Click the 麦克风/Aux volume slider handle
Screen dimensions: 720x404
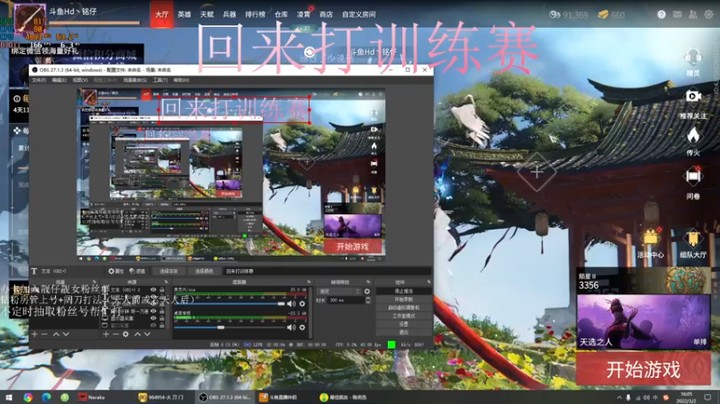point(281,303)
